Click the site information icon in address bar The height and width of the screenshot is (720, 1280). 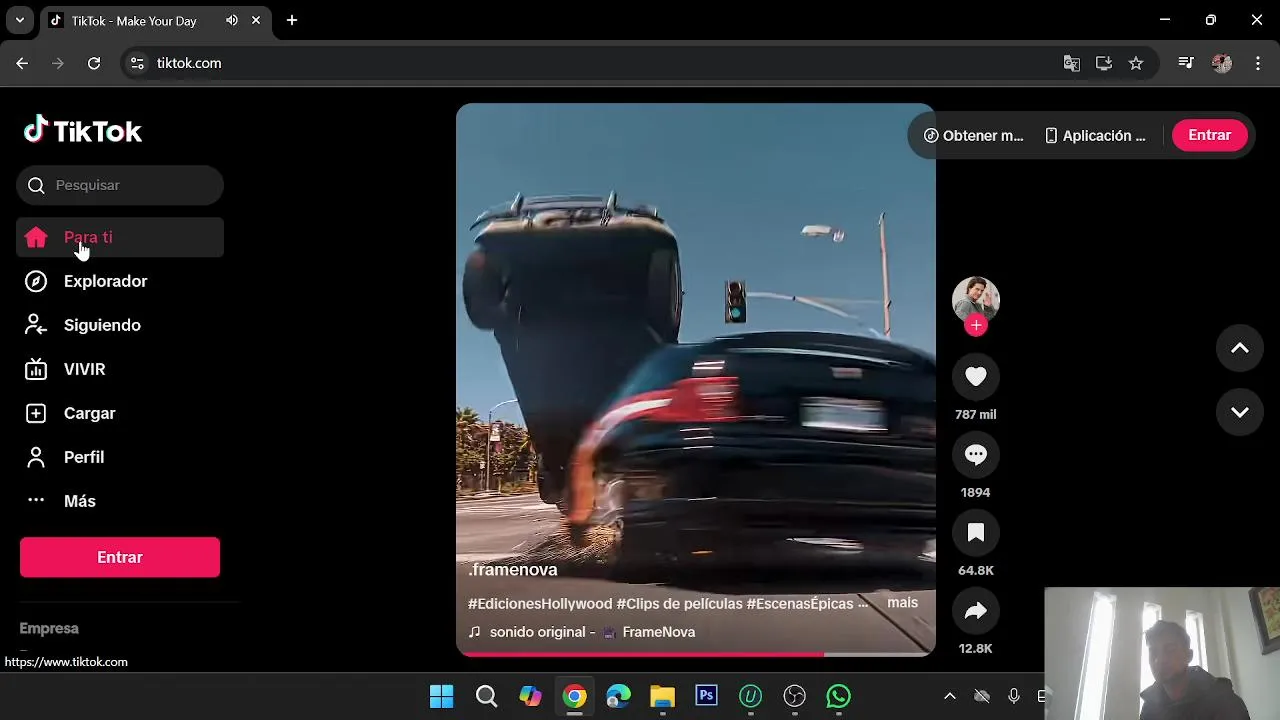pos(138,63)
